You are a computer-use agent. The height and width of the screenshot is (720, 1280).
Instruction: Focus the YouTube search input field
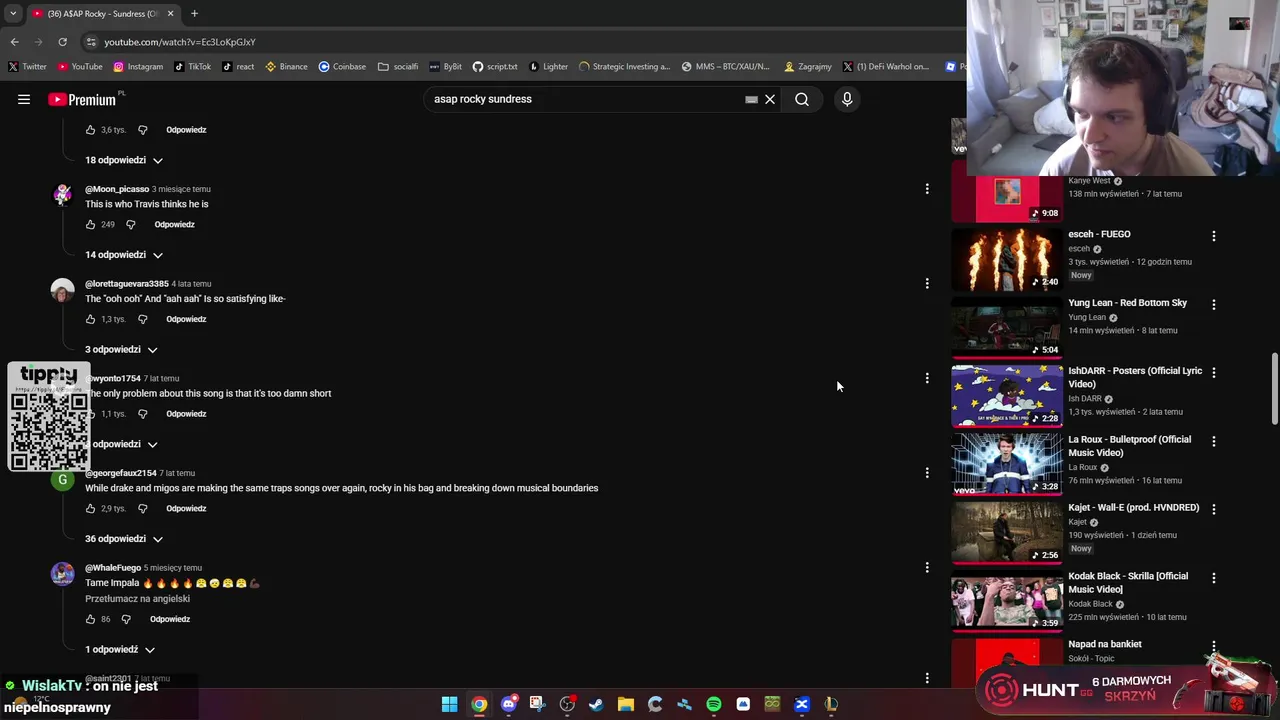(585, 99)
